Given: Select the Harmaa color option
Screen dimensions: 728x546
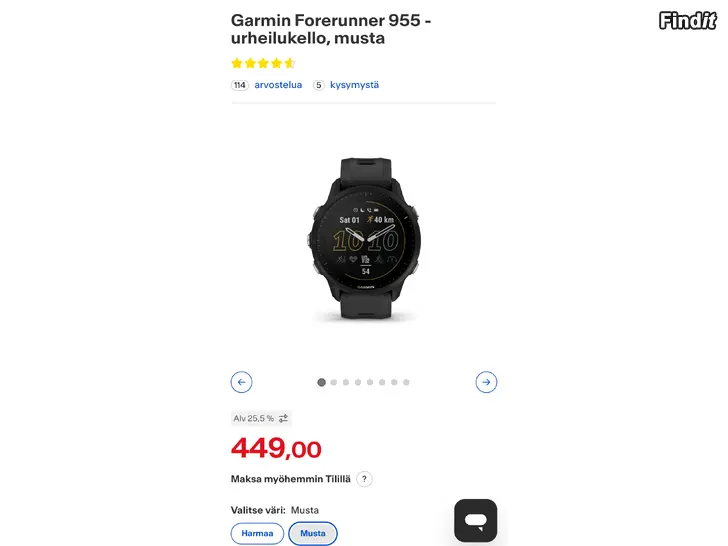Looking at the screenshot, I should click(257, 533).
